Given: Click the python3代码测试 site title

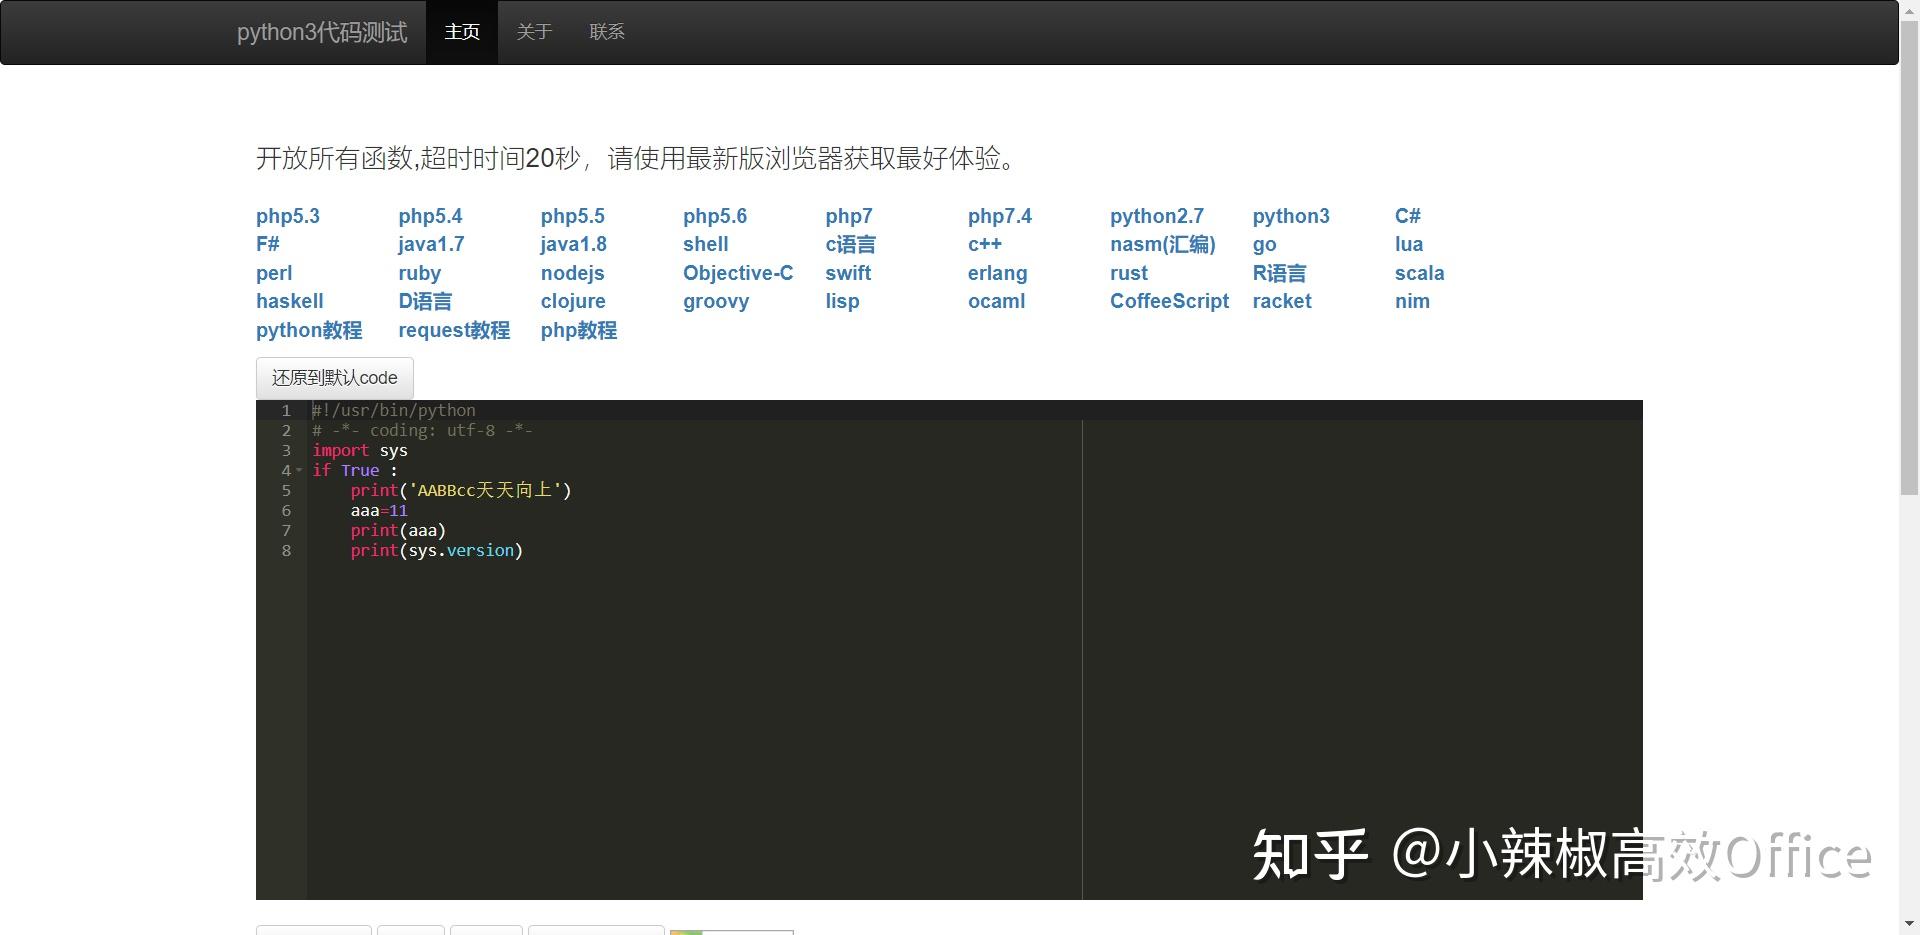Looking at the screenshot, I should [x=321, y=31].
